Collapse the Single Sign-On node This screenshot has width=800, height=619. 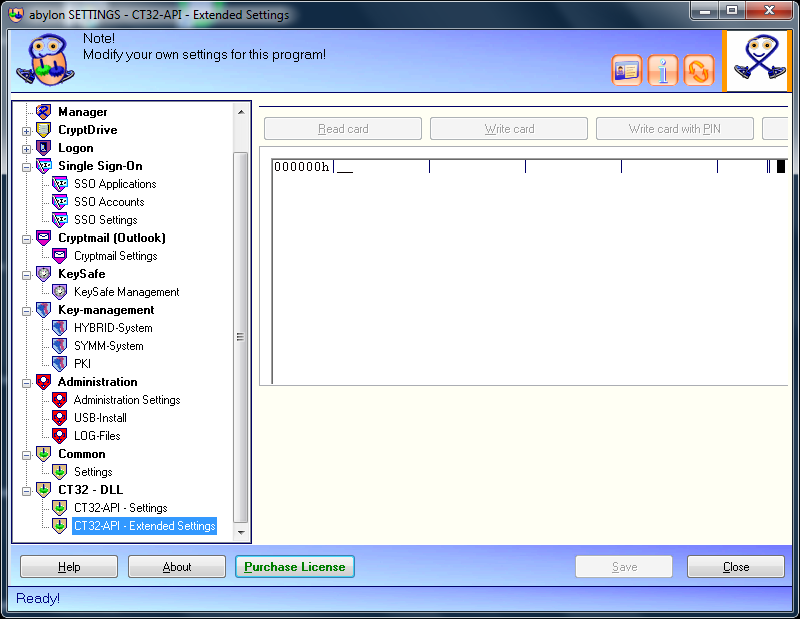[27, 167]
